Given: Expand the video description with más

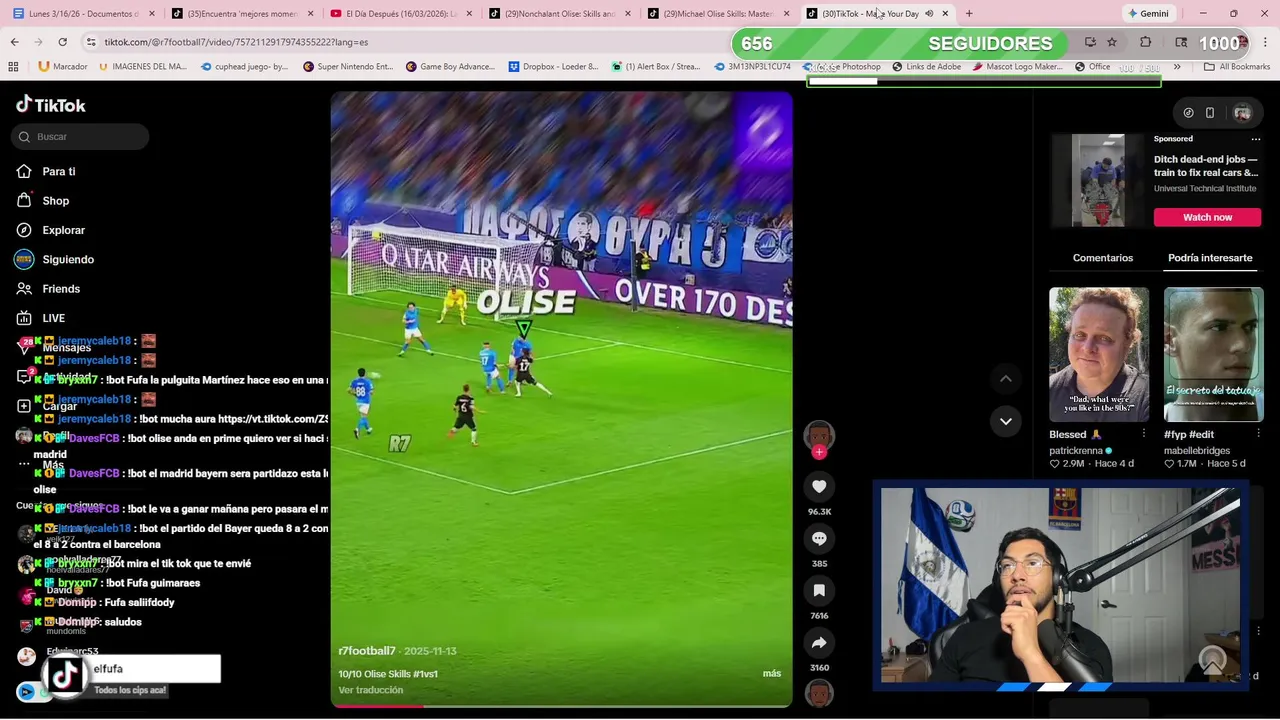Looking at the screenshot, I should (x=772, y=673).
